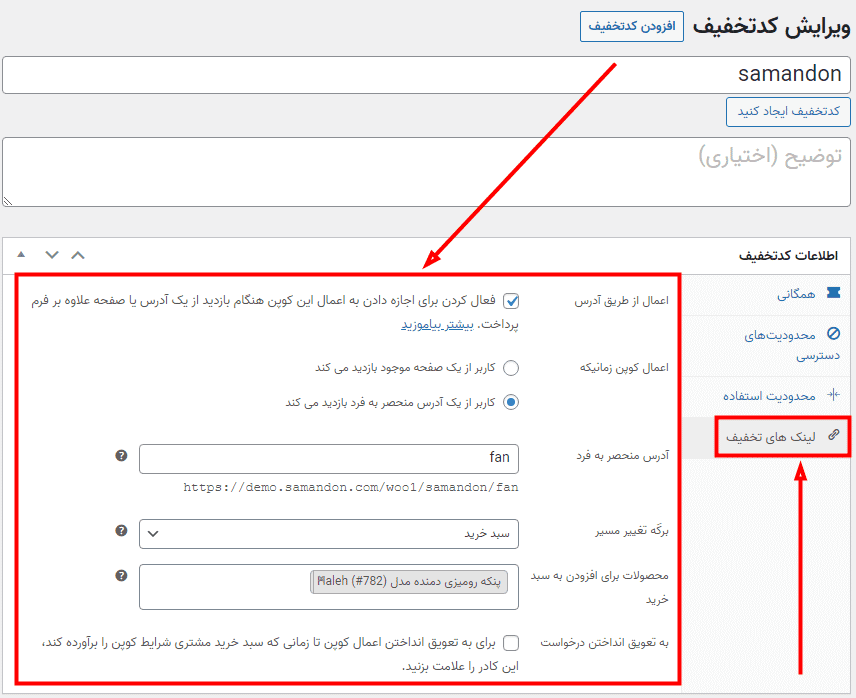Select radio کاربر از یک صفحه موجود بازدید می کند
This screenshot has width=856, height=698.
[x=511, y=368]
